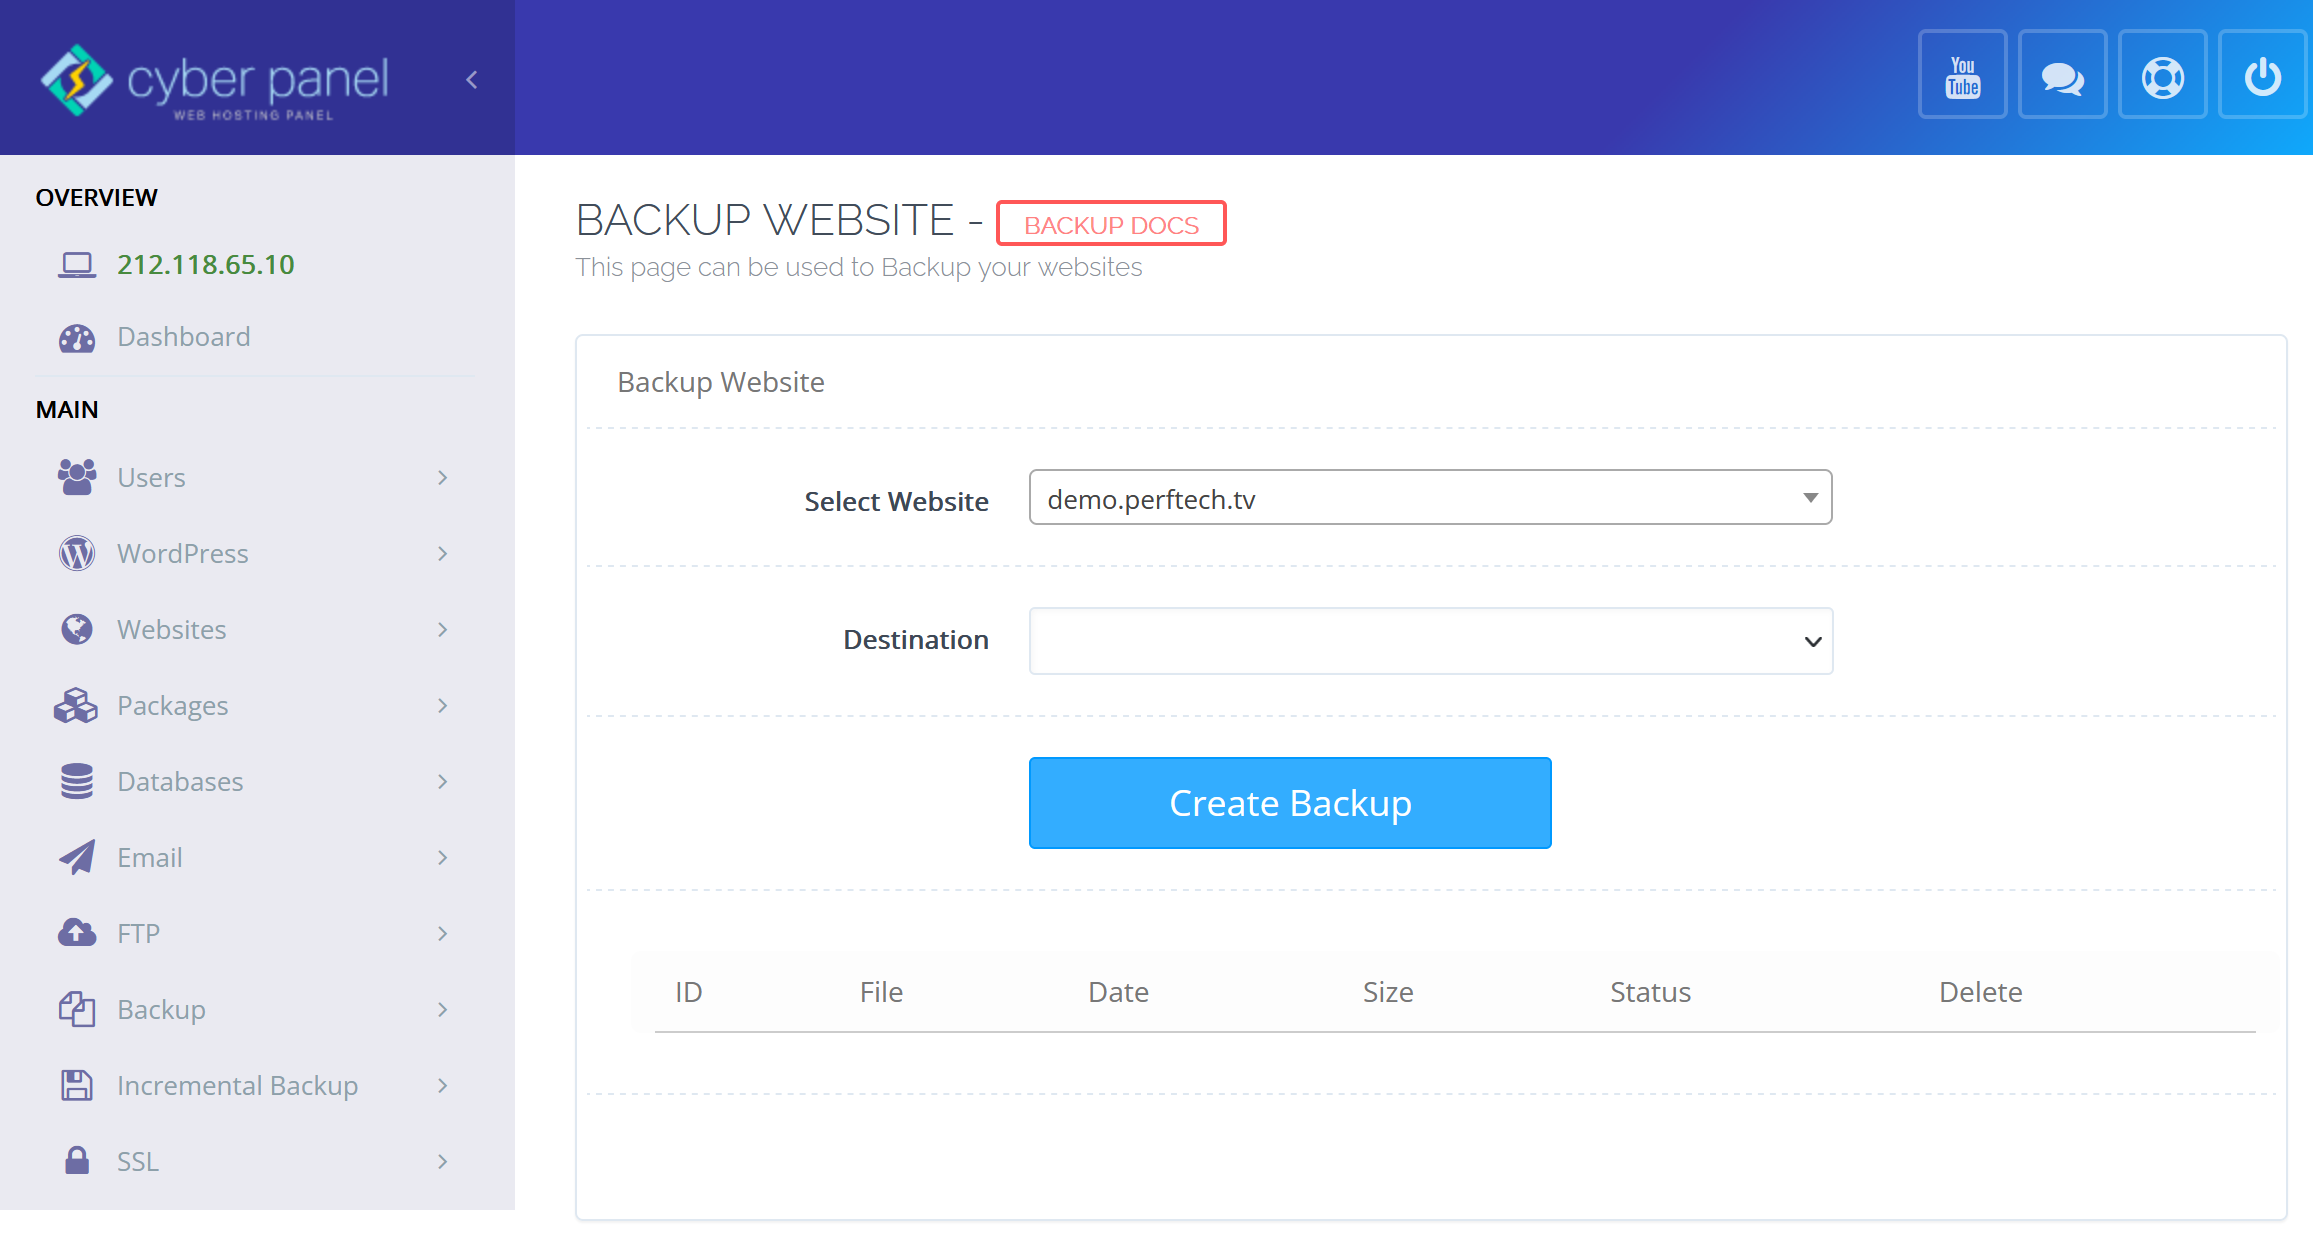Click the Status column header
2313x1241 pixels.
point(1650,992)
